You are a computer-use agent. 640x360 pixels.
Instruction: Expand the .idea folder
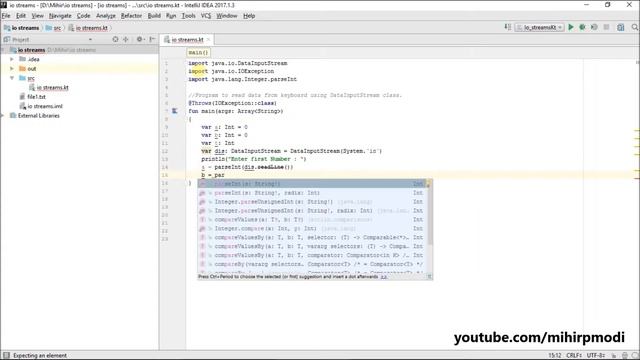(12, 59)
